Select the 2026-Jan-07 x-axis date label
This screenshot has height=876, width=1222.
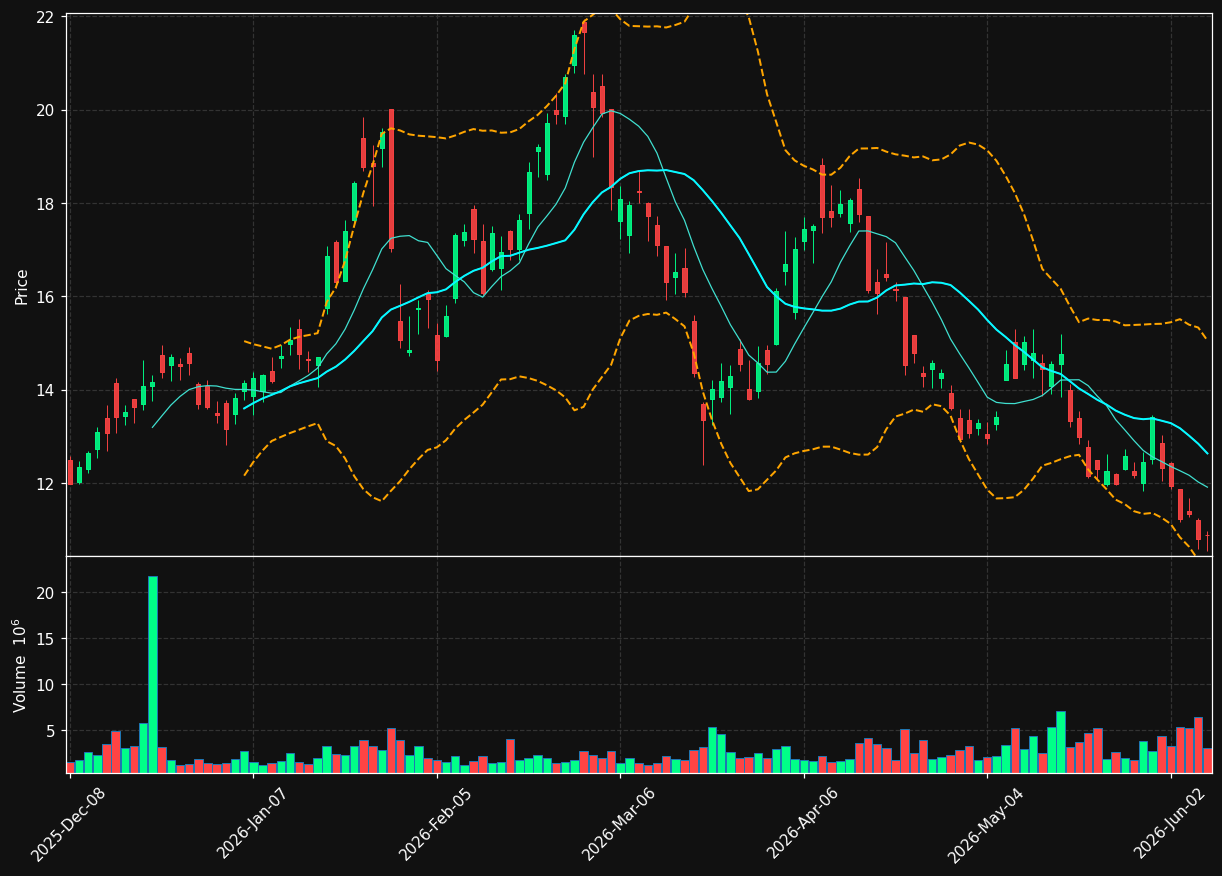tap(252, 823)
